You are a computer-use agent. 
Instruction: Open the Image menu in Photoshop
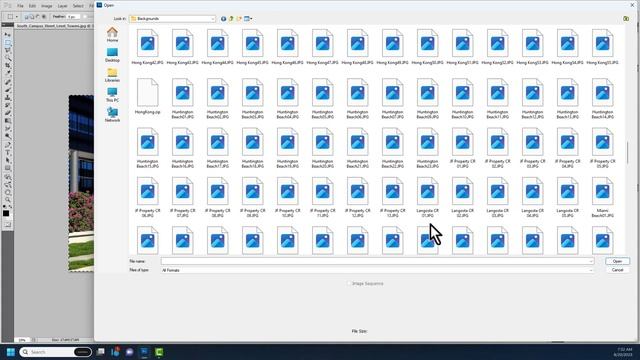point(47,6)
